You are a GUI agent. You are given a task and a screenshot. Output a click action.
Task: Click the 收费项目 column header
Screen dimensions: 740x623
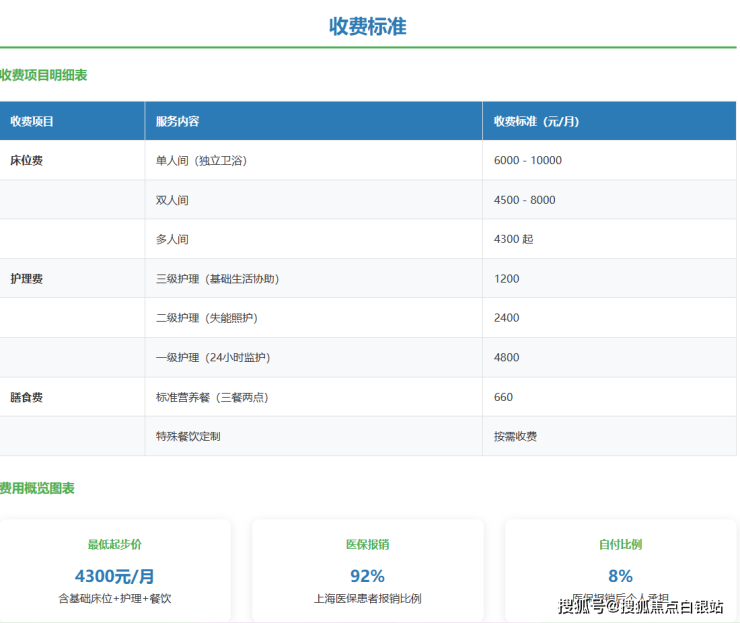click(32, 121)
